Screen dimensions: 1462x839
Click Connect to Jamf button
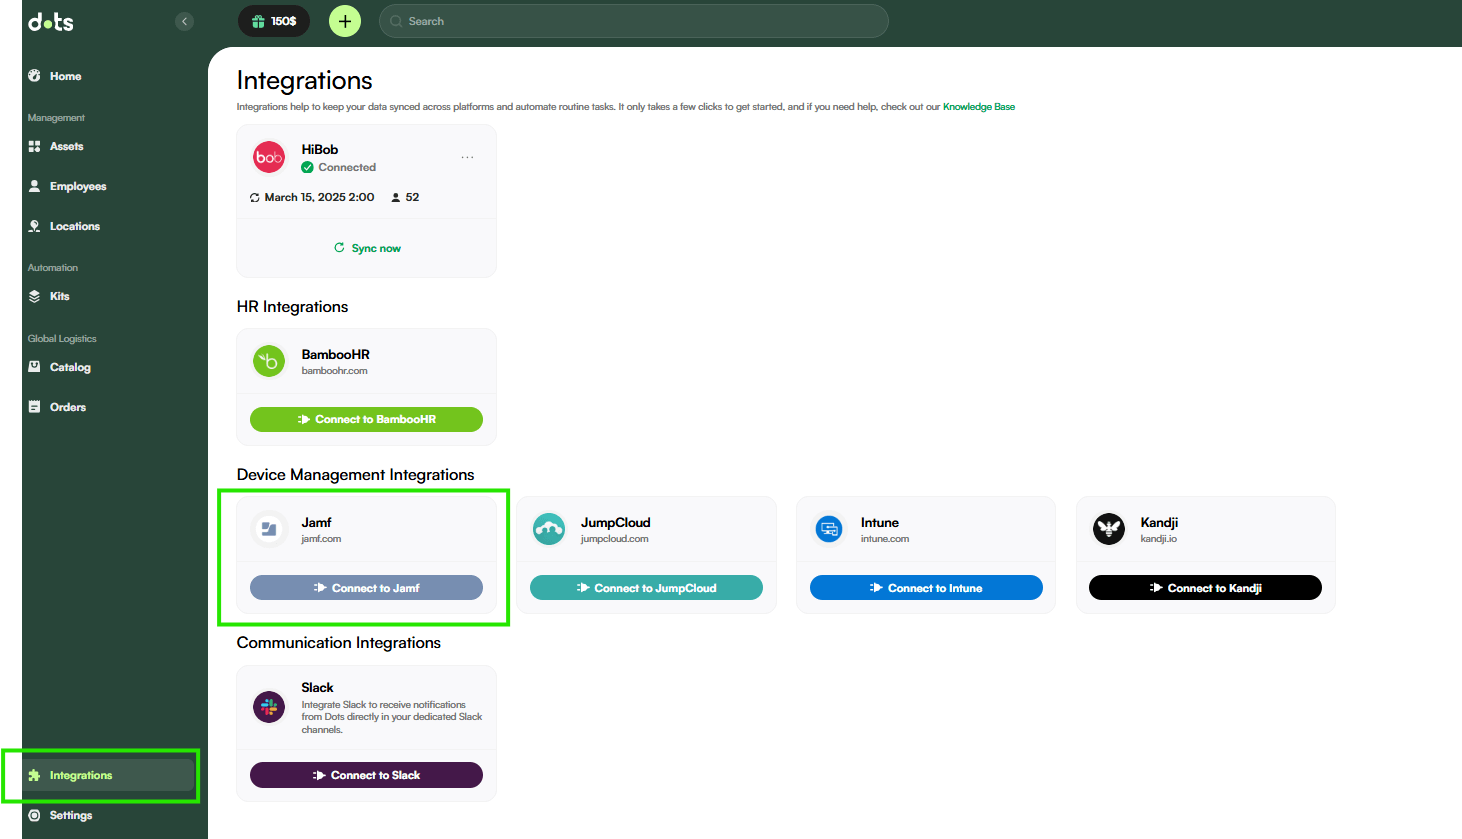click(366, 588)
